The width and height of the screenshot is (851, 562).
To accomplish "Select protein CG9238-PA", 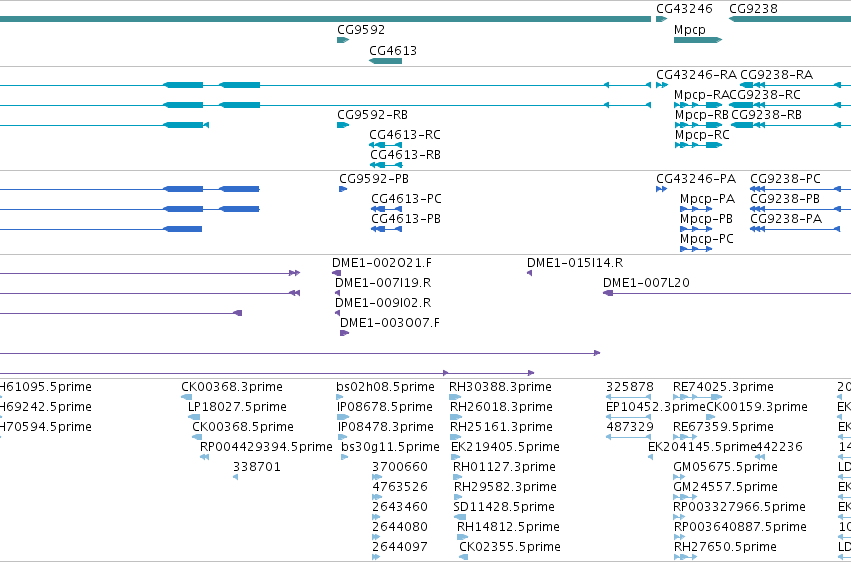I will (x=796, y=229).
